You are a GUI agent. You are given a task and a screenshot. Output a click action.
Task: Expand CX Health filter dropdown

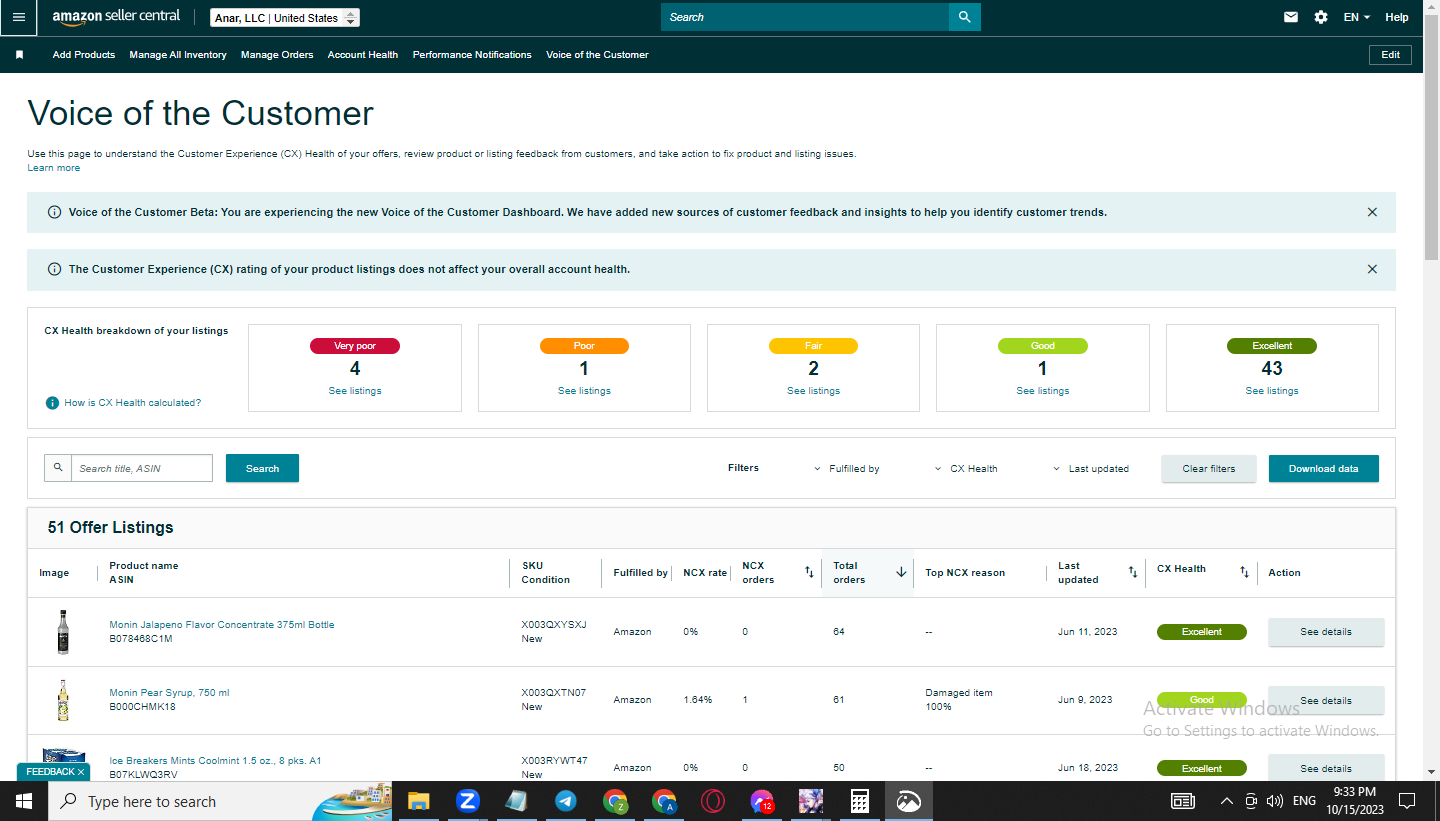966,468
